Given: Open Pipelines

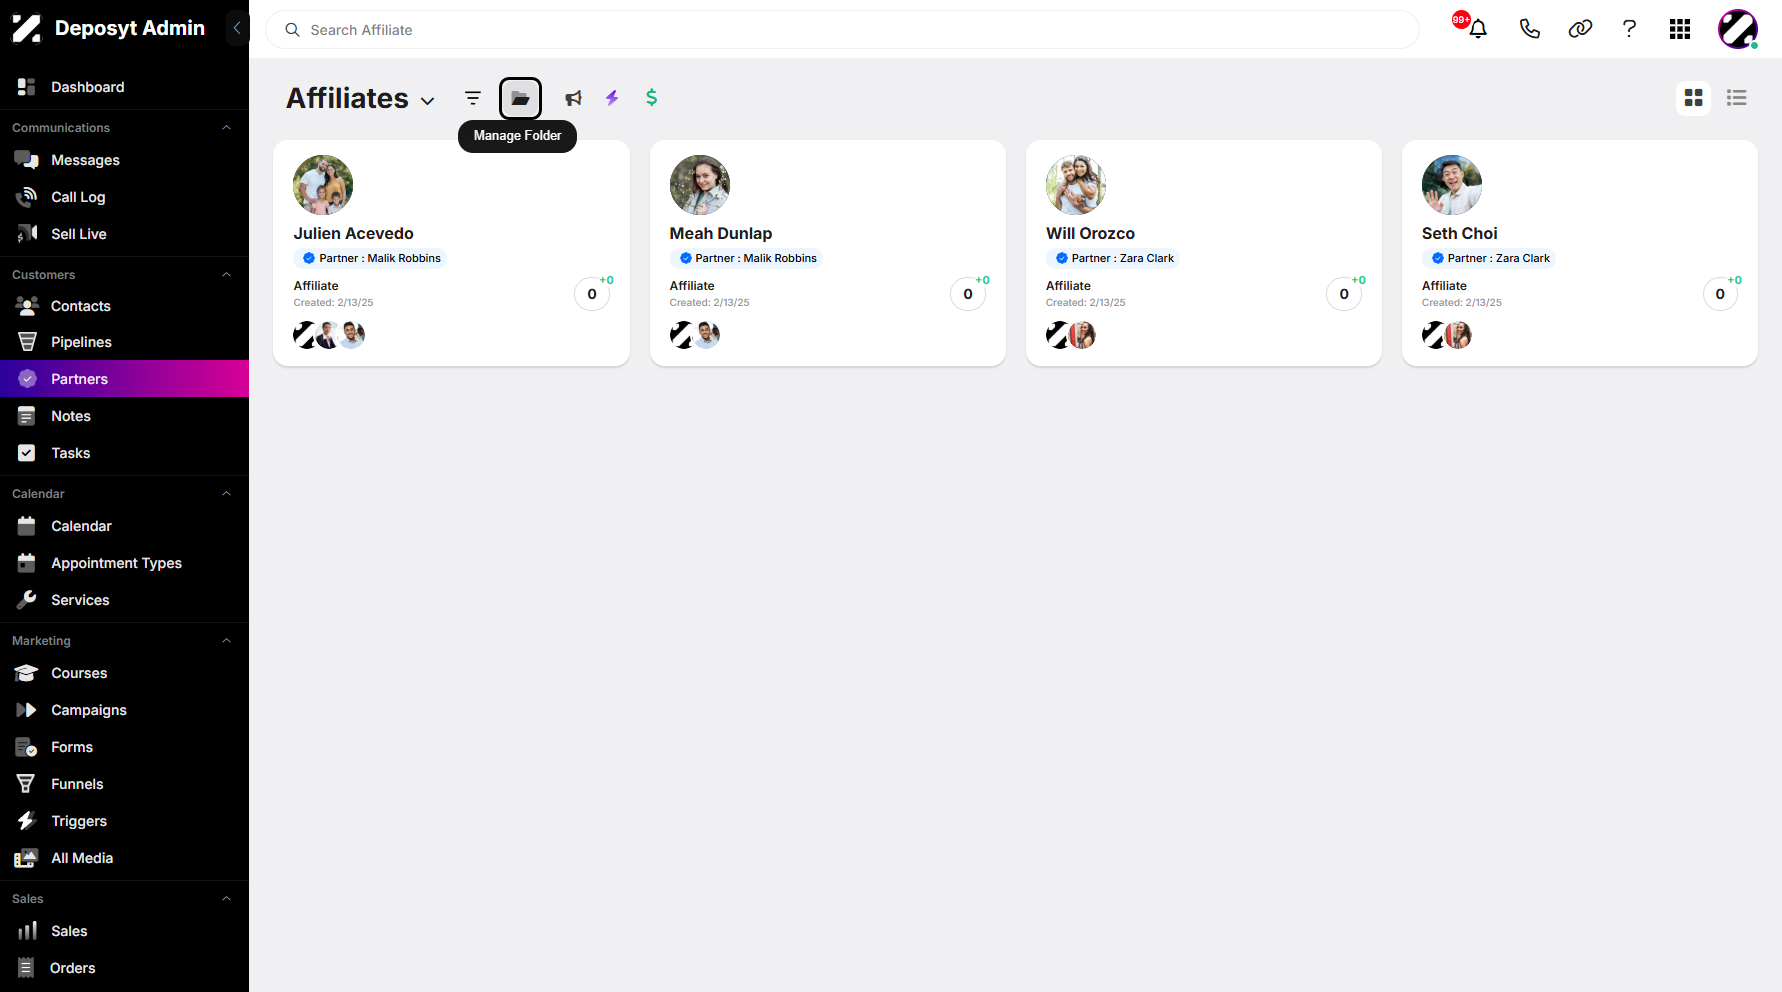Looking at the screenshot, I should click(124, 342).
